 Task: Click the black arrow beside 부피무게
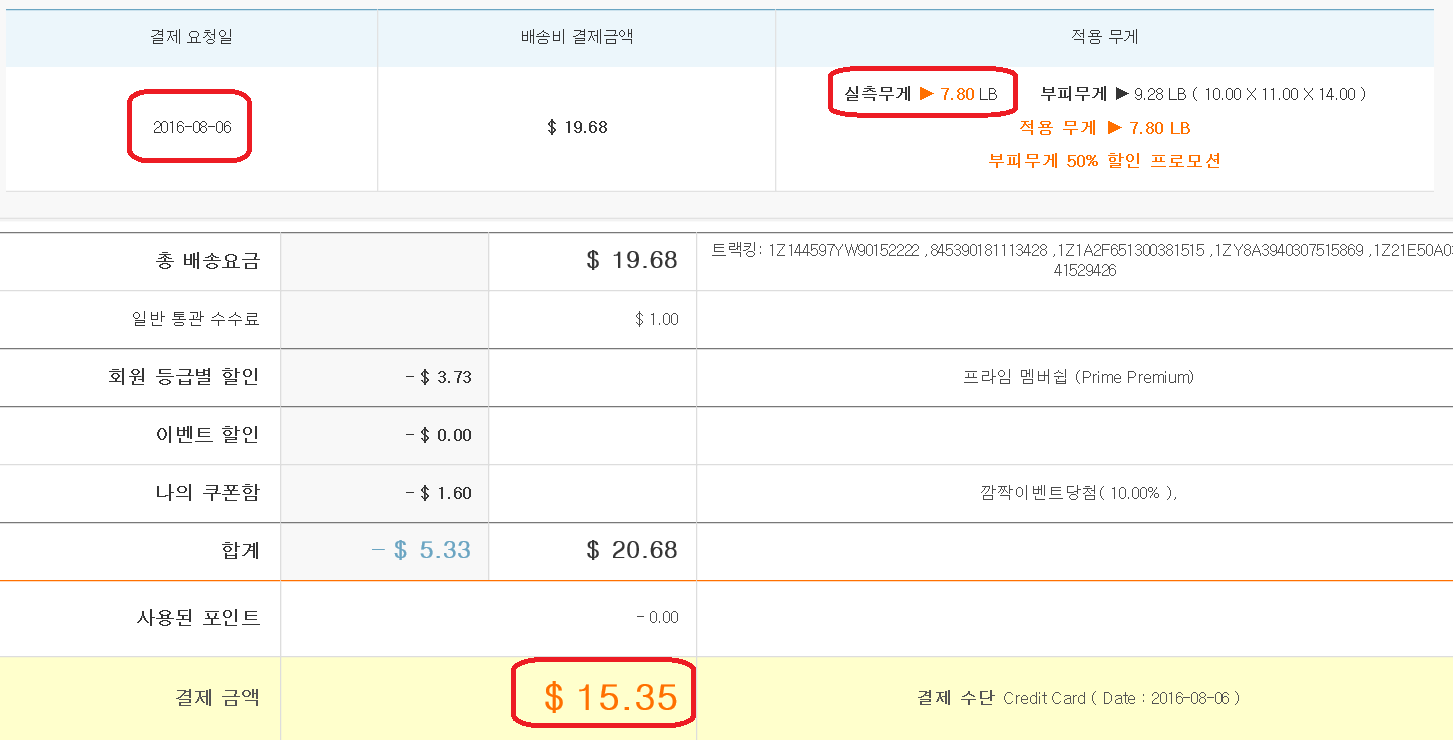click(1122, 94)
